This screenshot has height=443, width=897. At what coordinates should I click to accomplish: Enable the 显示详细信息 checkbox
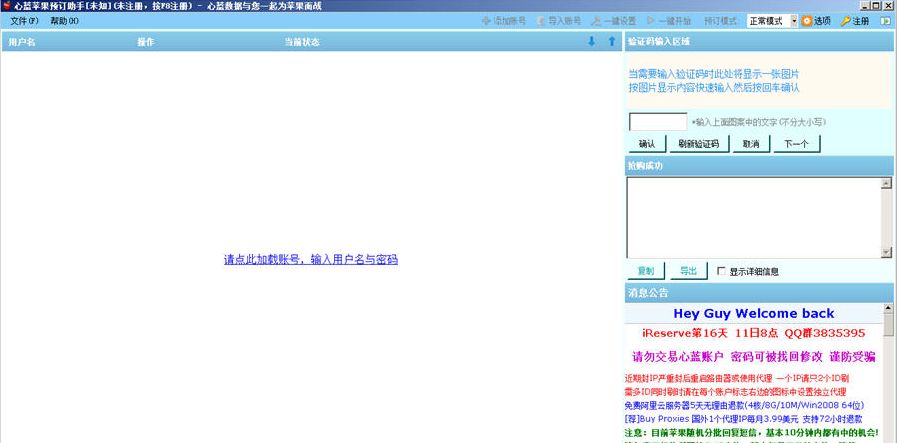coord(721,271)
